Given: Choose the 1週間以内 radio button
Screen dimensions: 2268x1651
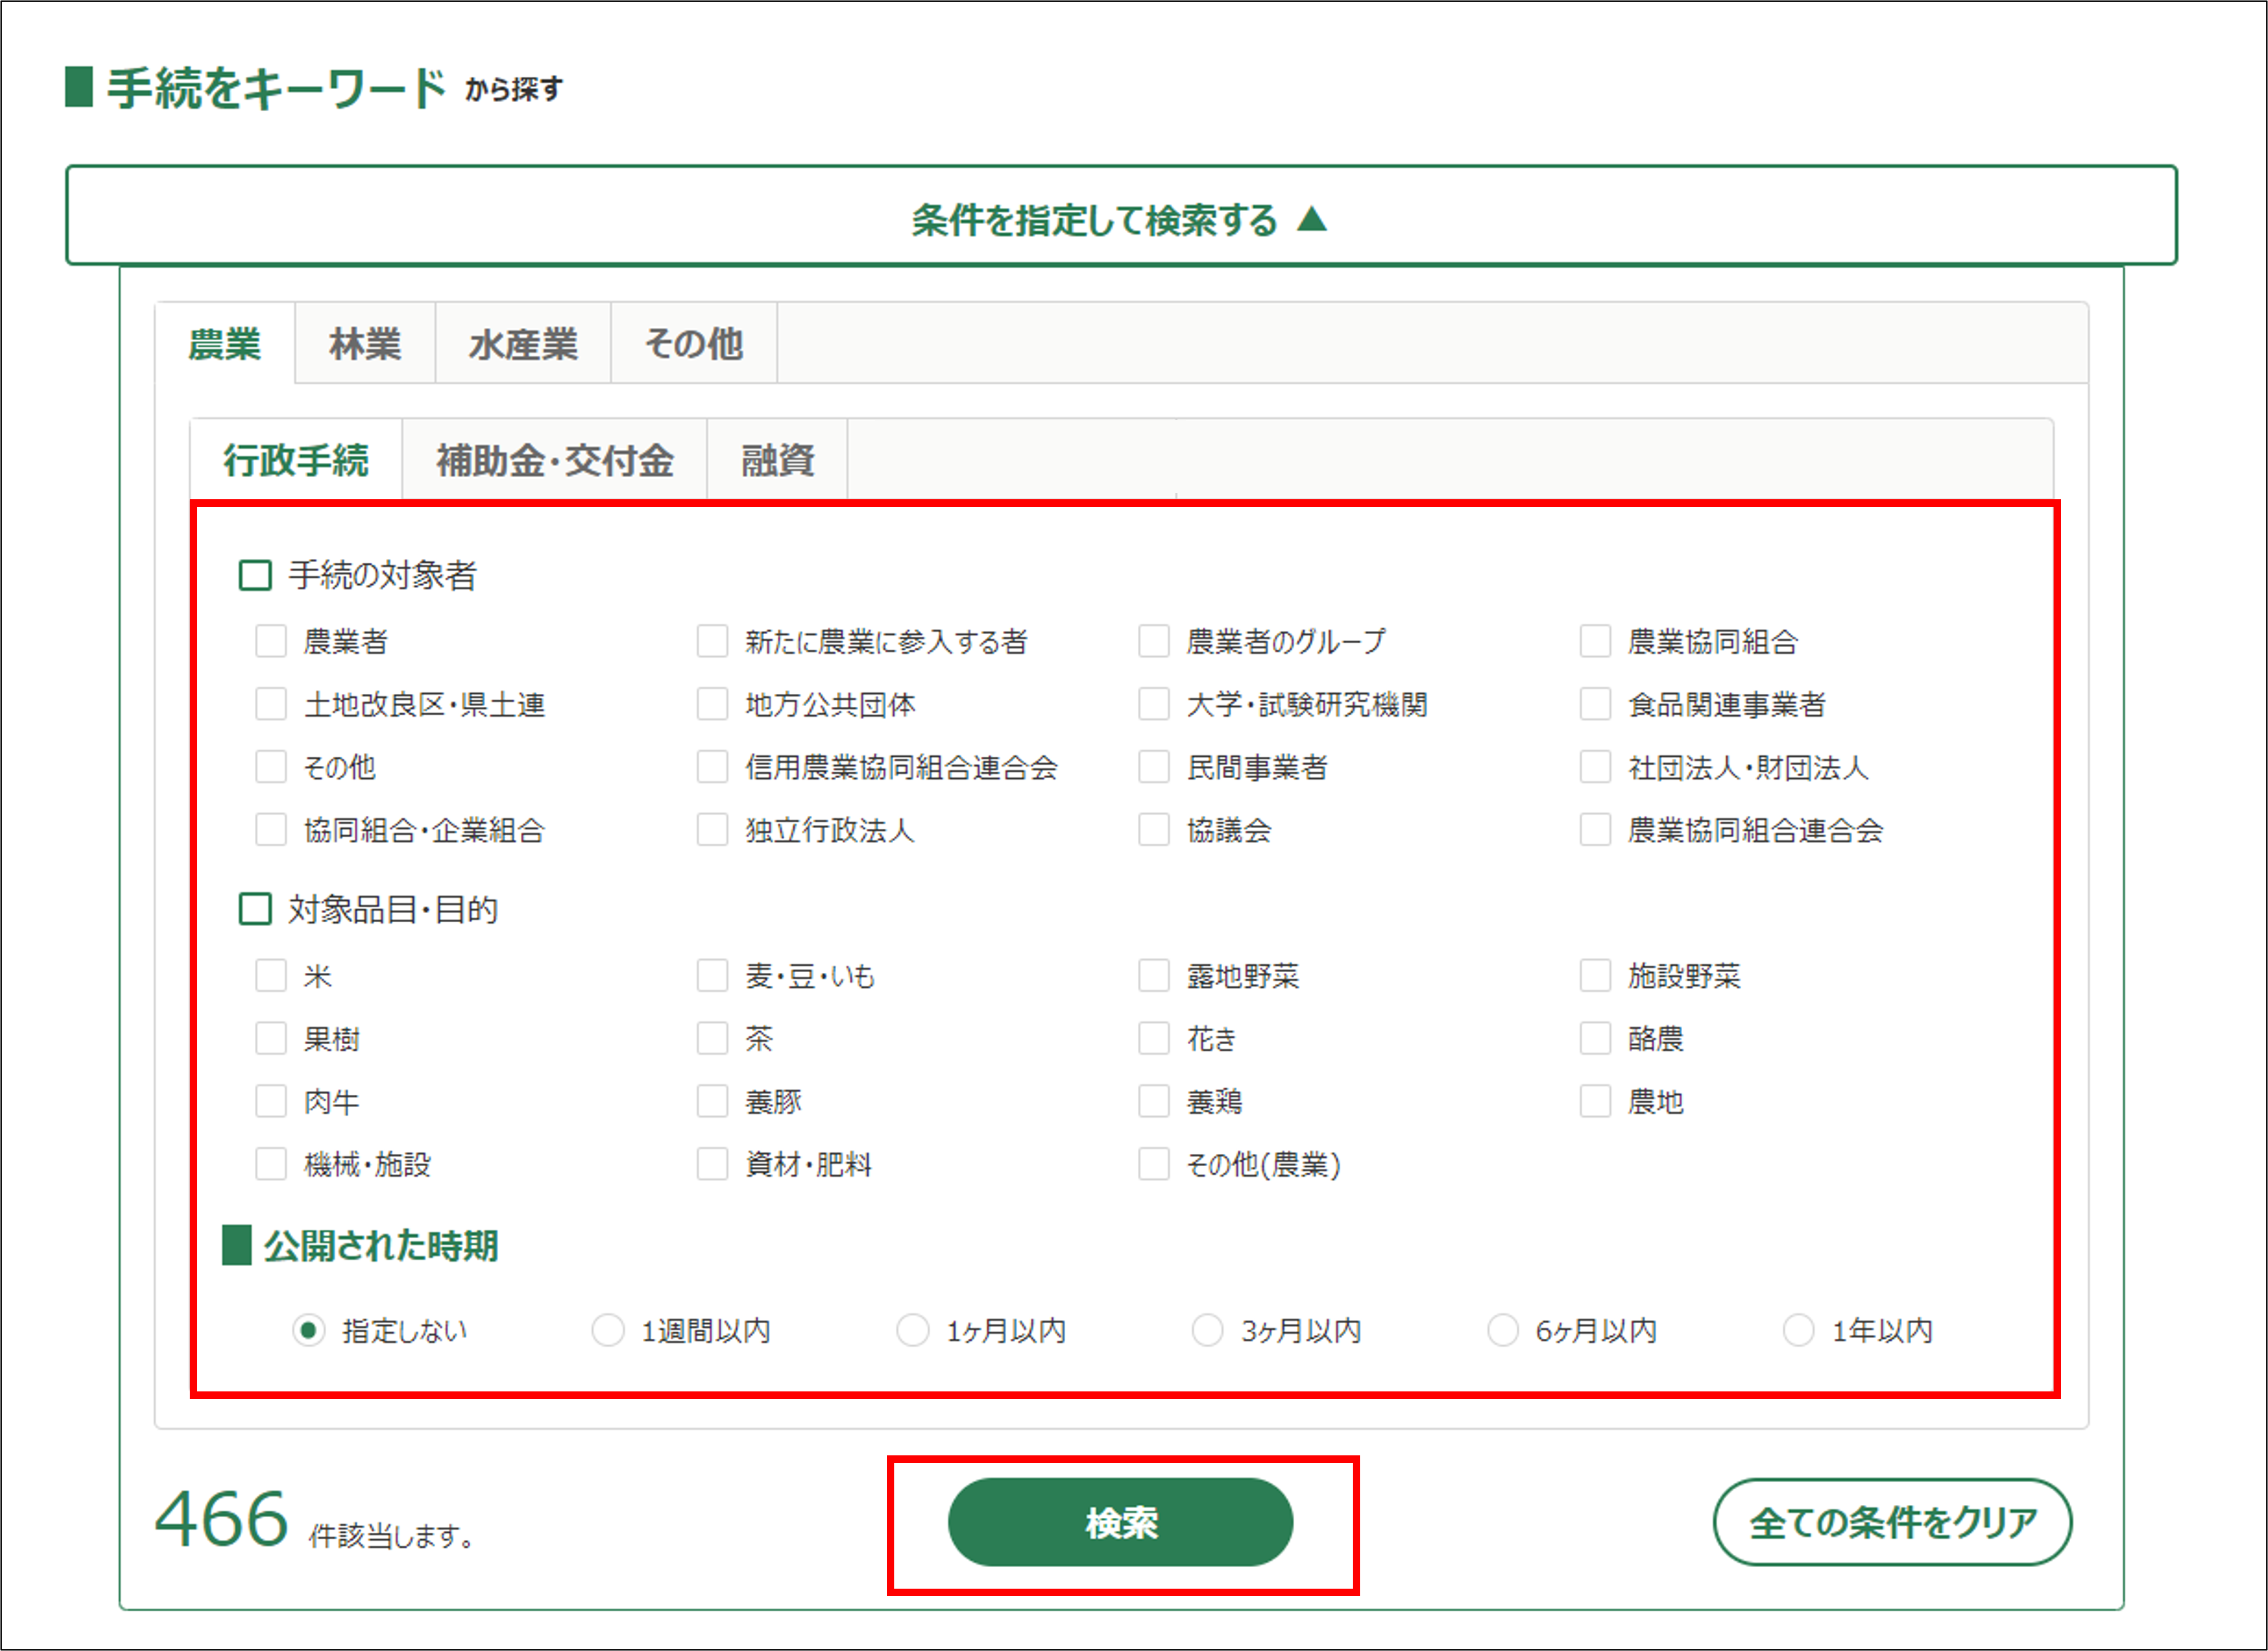Looking at the screenshot, I should pyautogui.click(x=608, y=1330).
